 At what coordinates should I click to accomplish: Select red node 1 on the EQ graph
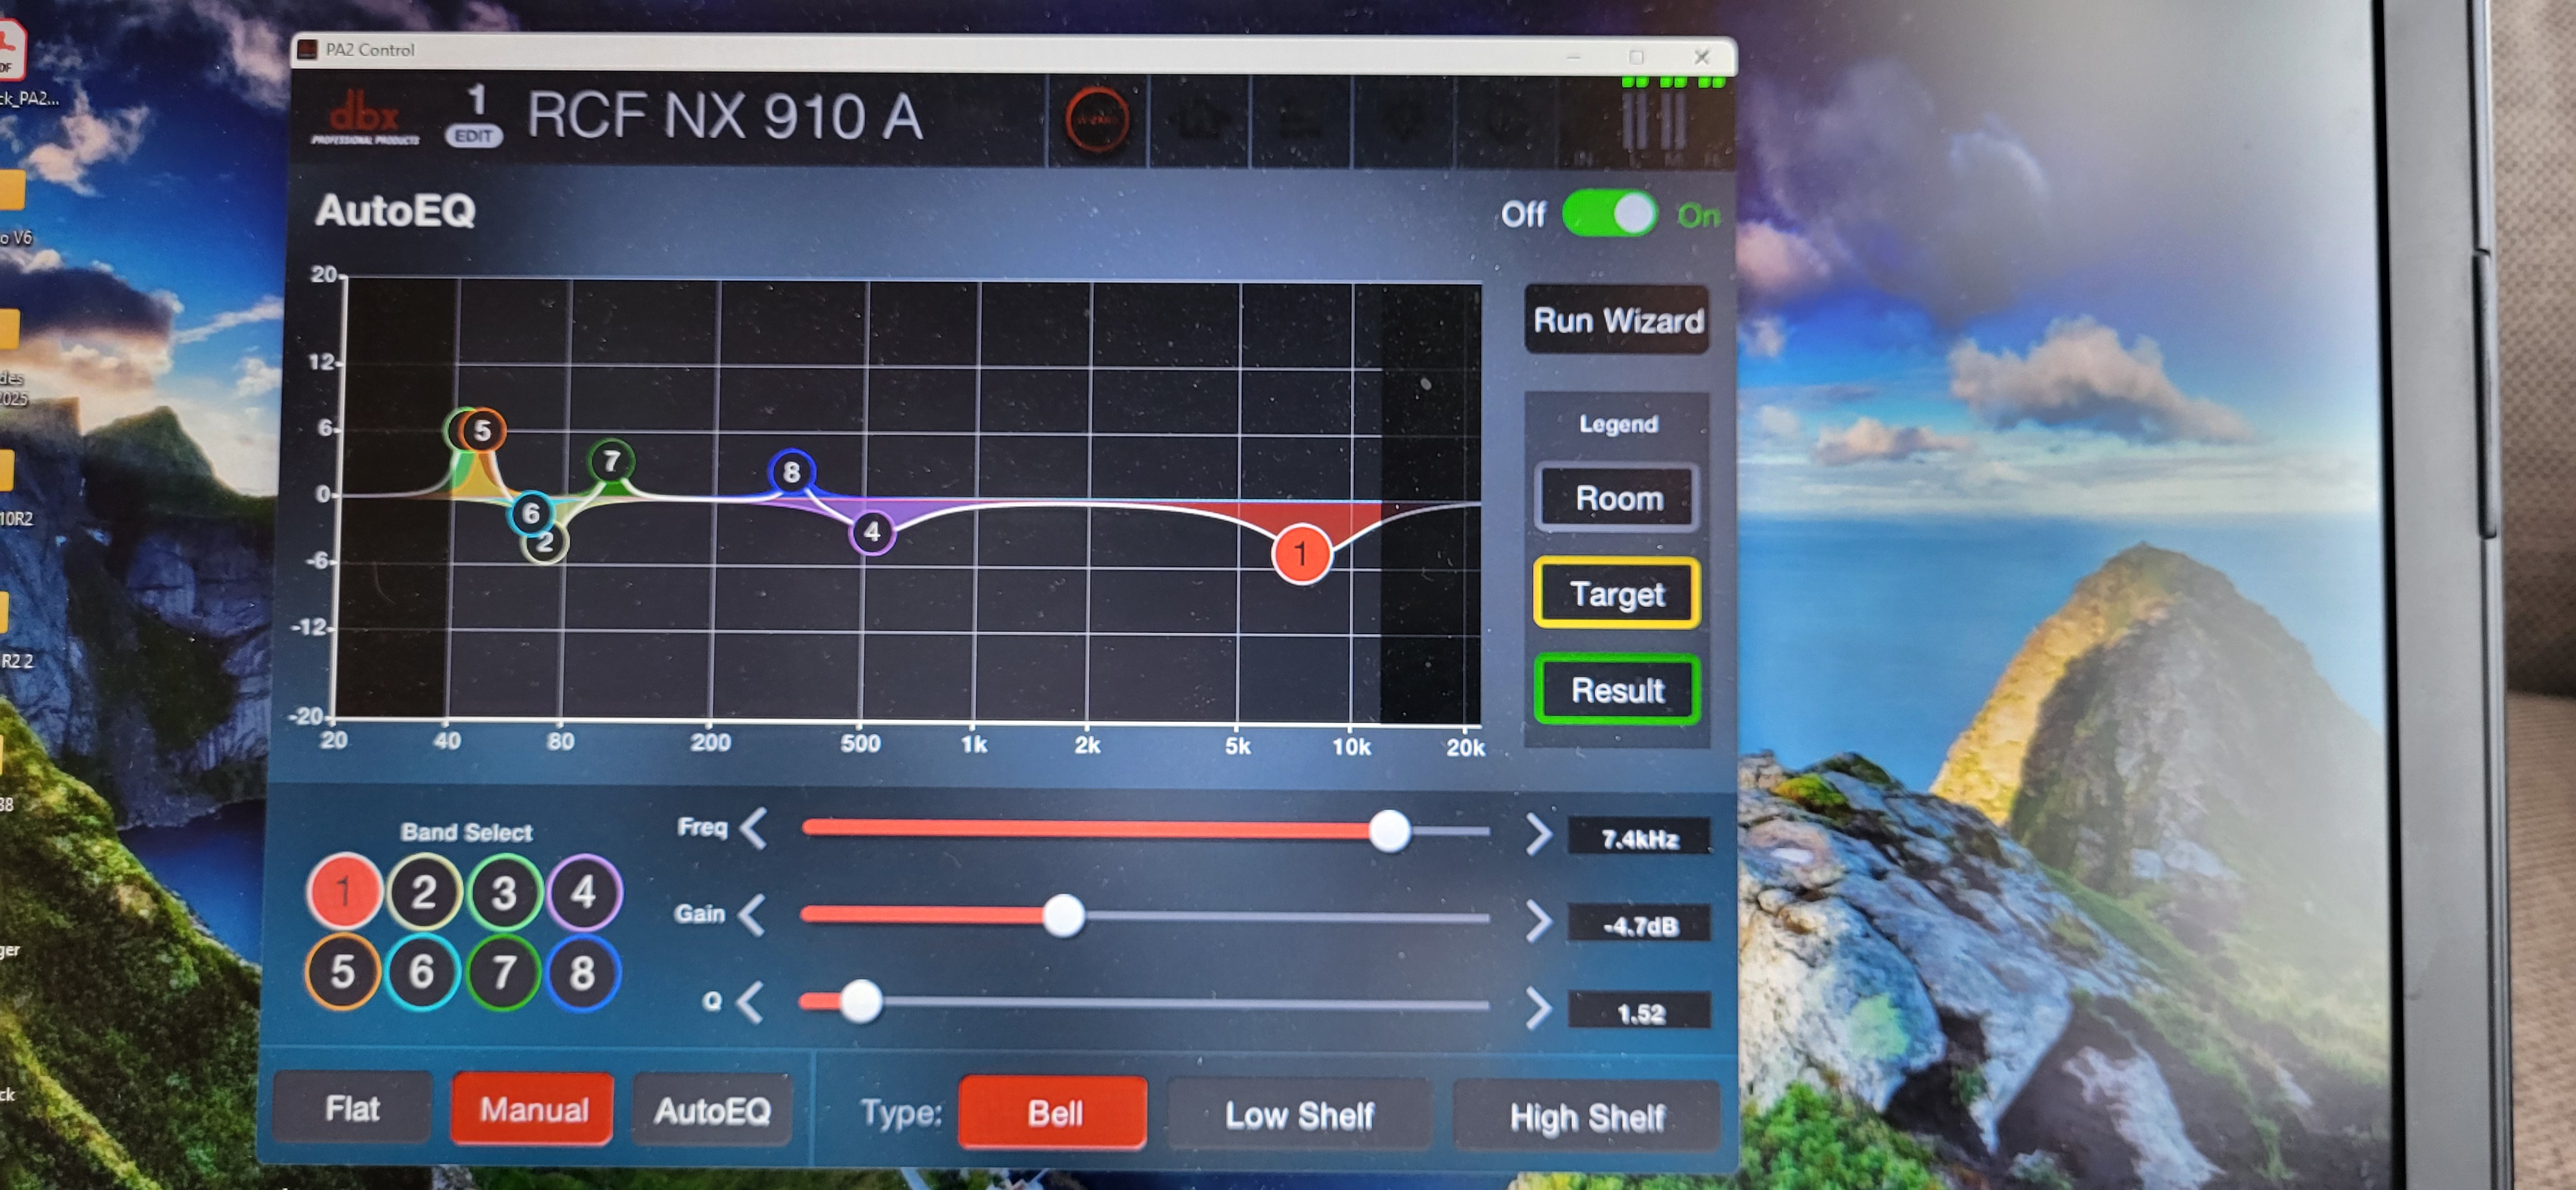point(1301,553)
